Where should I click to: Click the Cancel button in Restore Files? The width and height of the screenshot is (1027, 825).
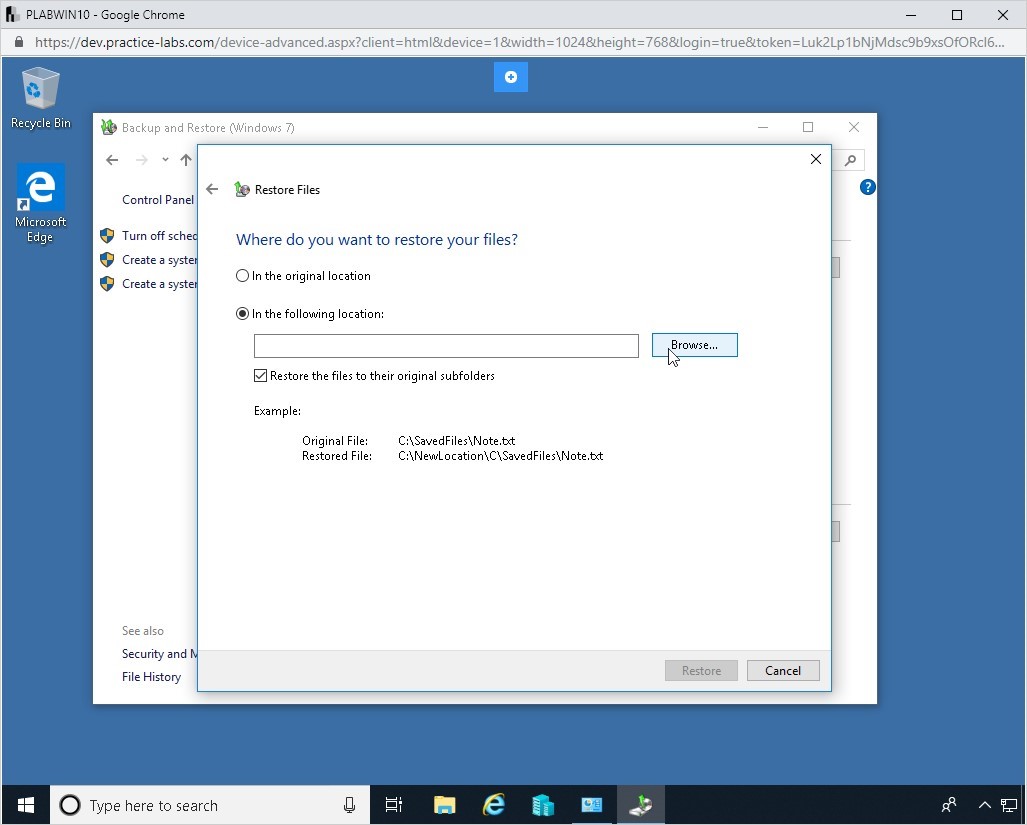[x=783, y=670]
